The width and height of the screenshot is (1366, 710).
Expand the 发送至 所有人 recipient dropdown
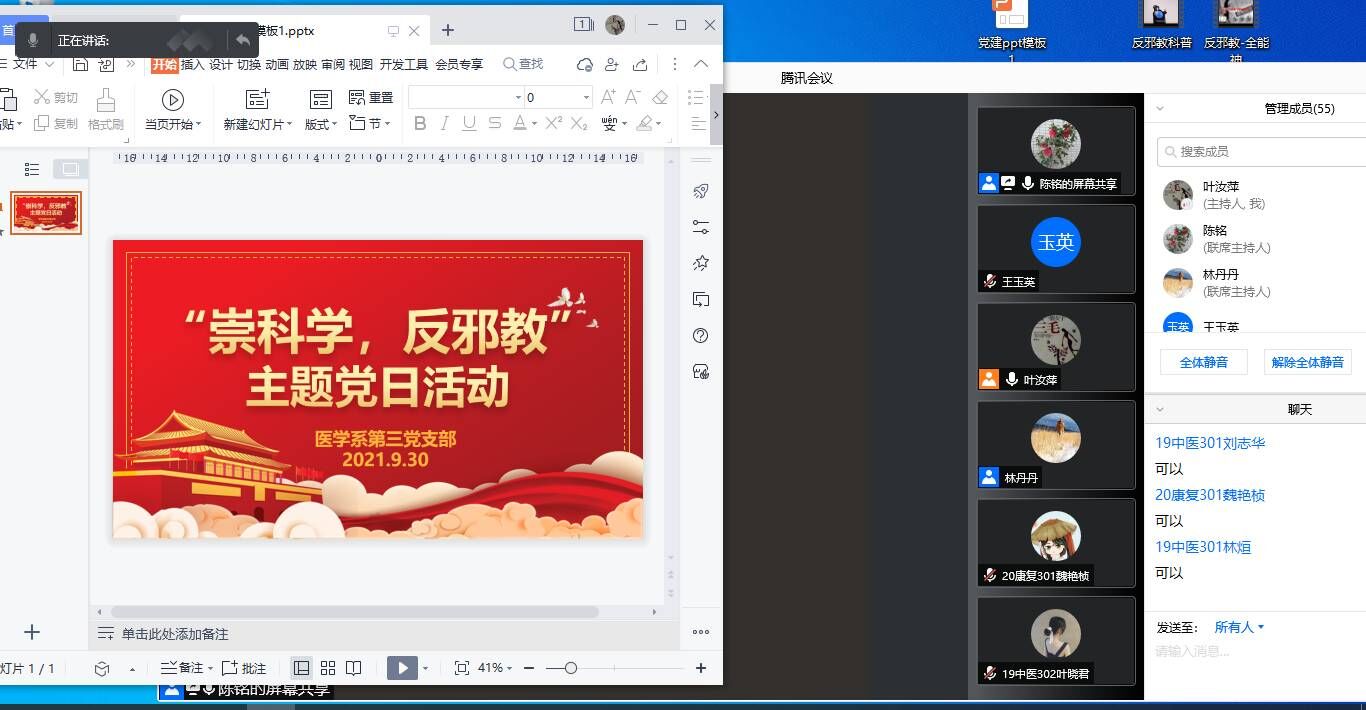click(1239, 627)
